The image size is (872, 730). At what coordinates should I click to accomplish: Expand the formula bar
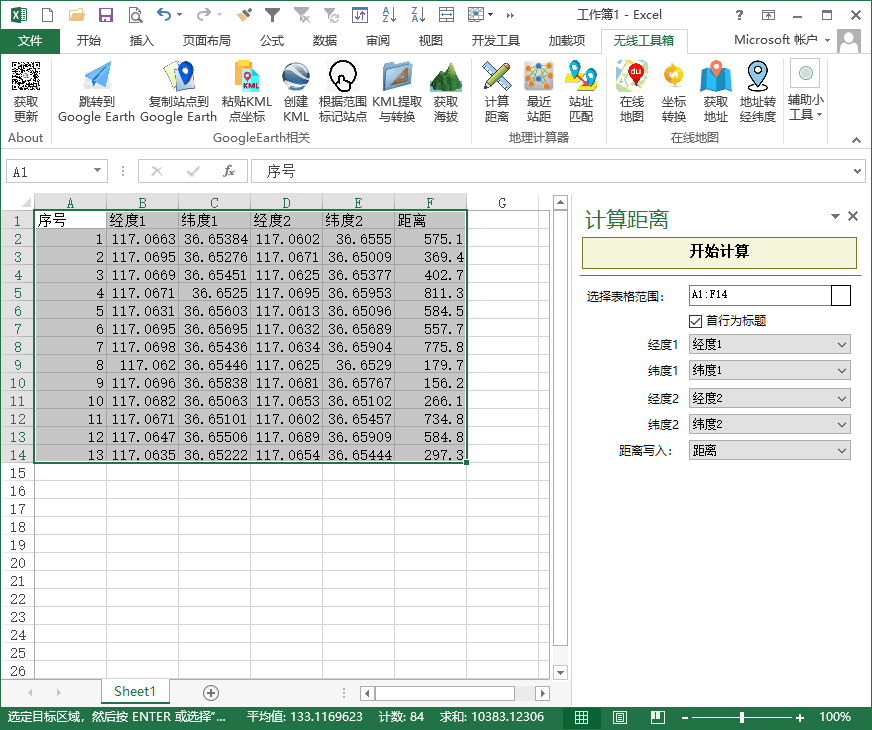click(x=857, y=171)
